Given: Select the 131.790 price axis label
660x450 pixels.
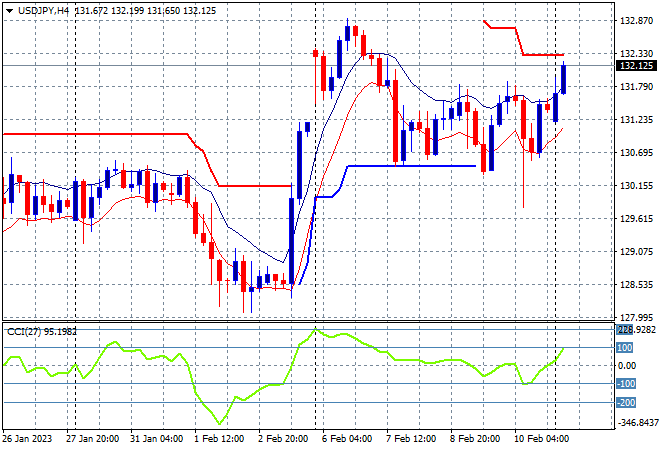Looking at the screenshot, I should (x=636, y=87).
